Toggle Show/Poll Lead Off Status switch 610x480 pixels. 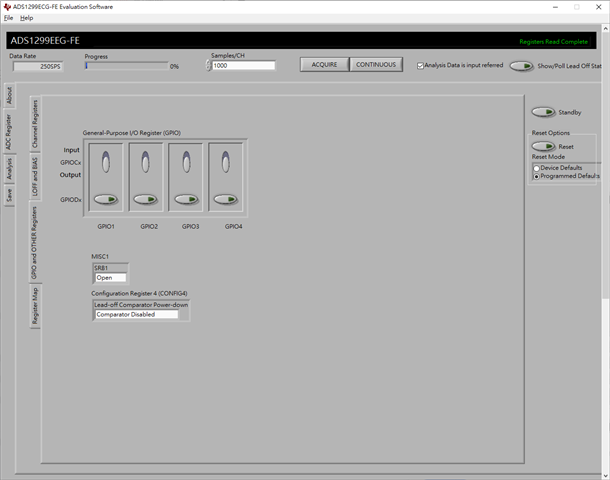pos(522,66)
